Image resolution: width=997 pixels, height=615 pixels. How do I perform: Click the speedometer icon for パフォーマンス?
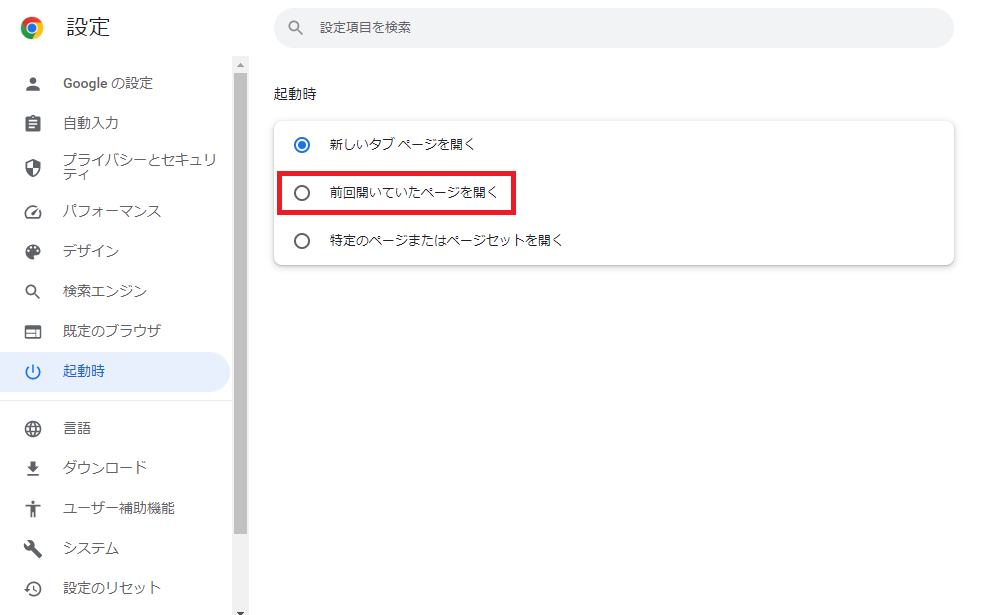(x=33, y=212)
